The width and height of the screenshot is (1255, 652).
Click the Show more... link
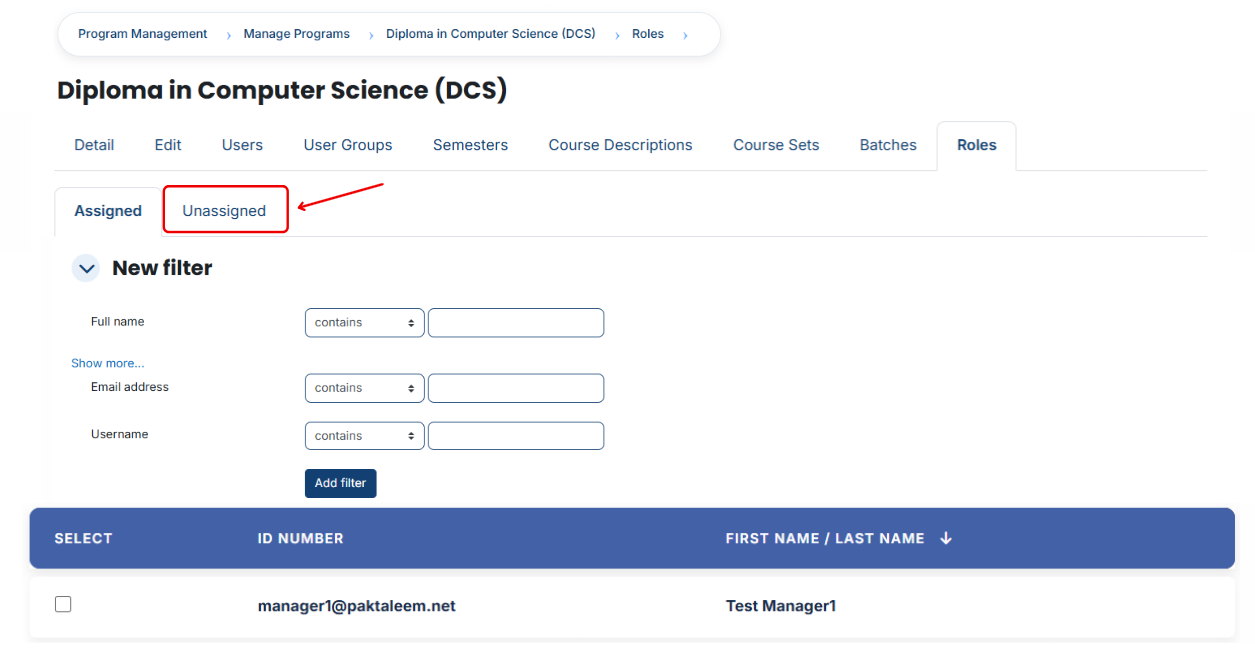[107, 363]
